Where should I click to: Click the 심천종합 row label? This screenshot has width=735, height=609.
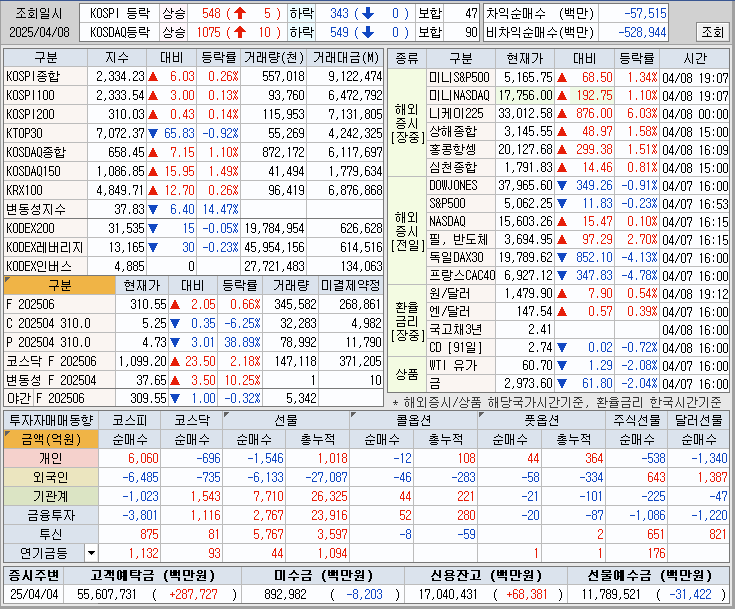pos(461,167)
